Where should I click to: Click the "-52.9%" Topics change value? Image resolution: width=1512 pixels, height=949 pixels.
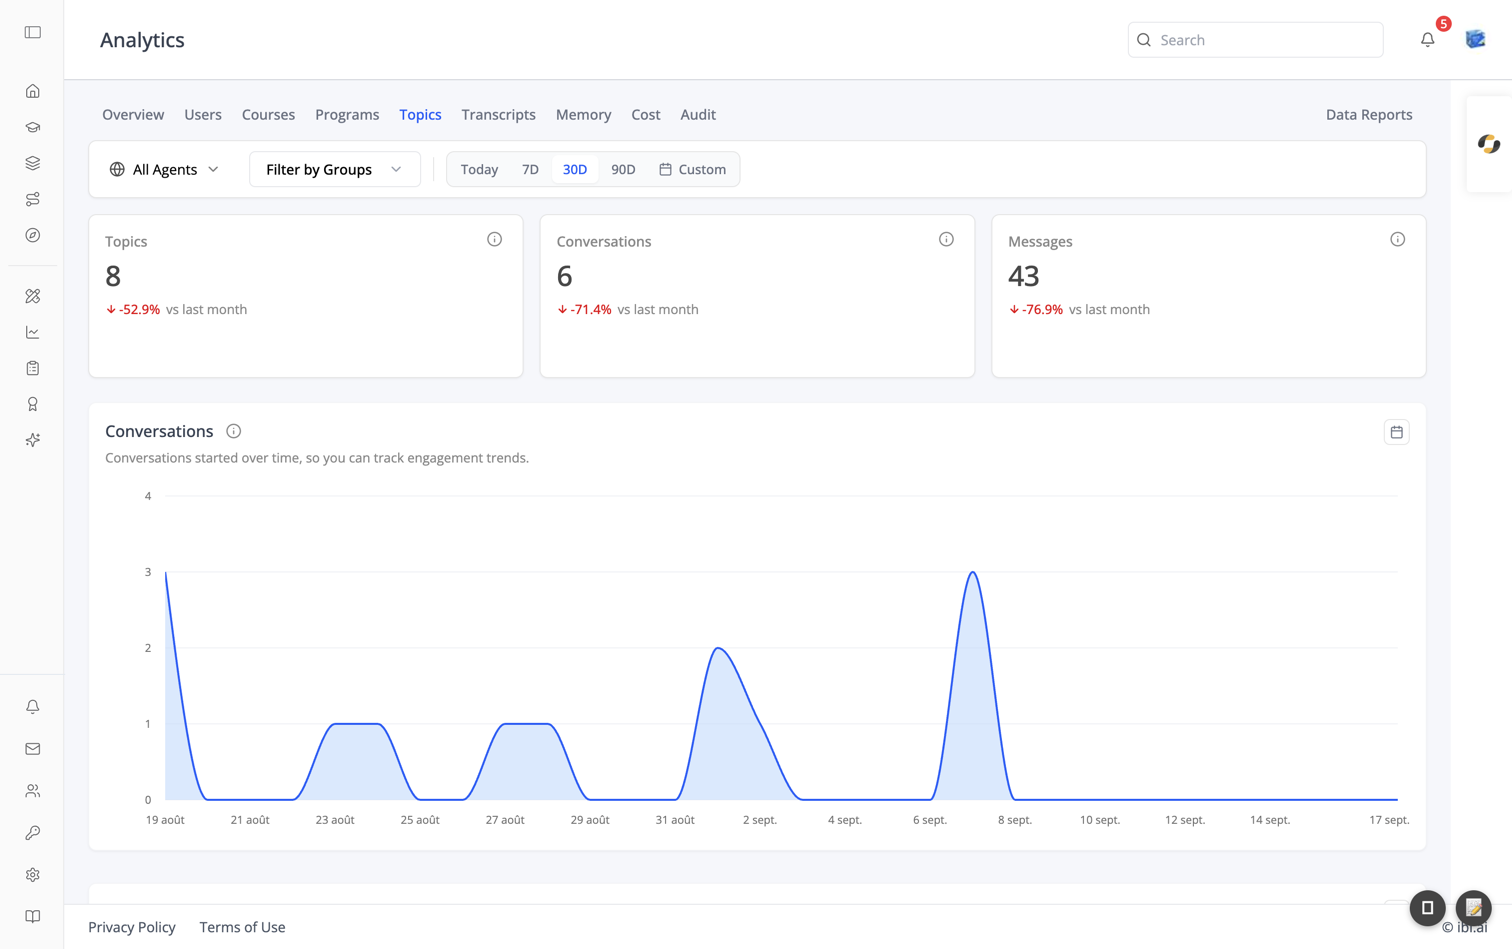(x=139, y=309)
